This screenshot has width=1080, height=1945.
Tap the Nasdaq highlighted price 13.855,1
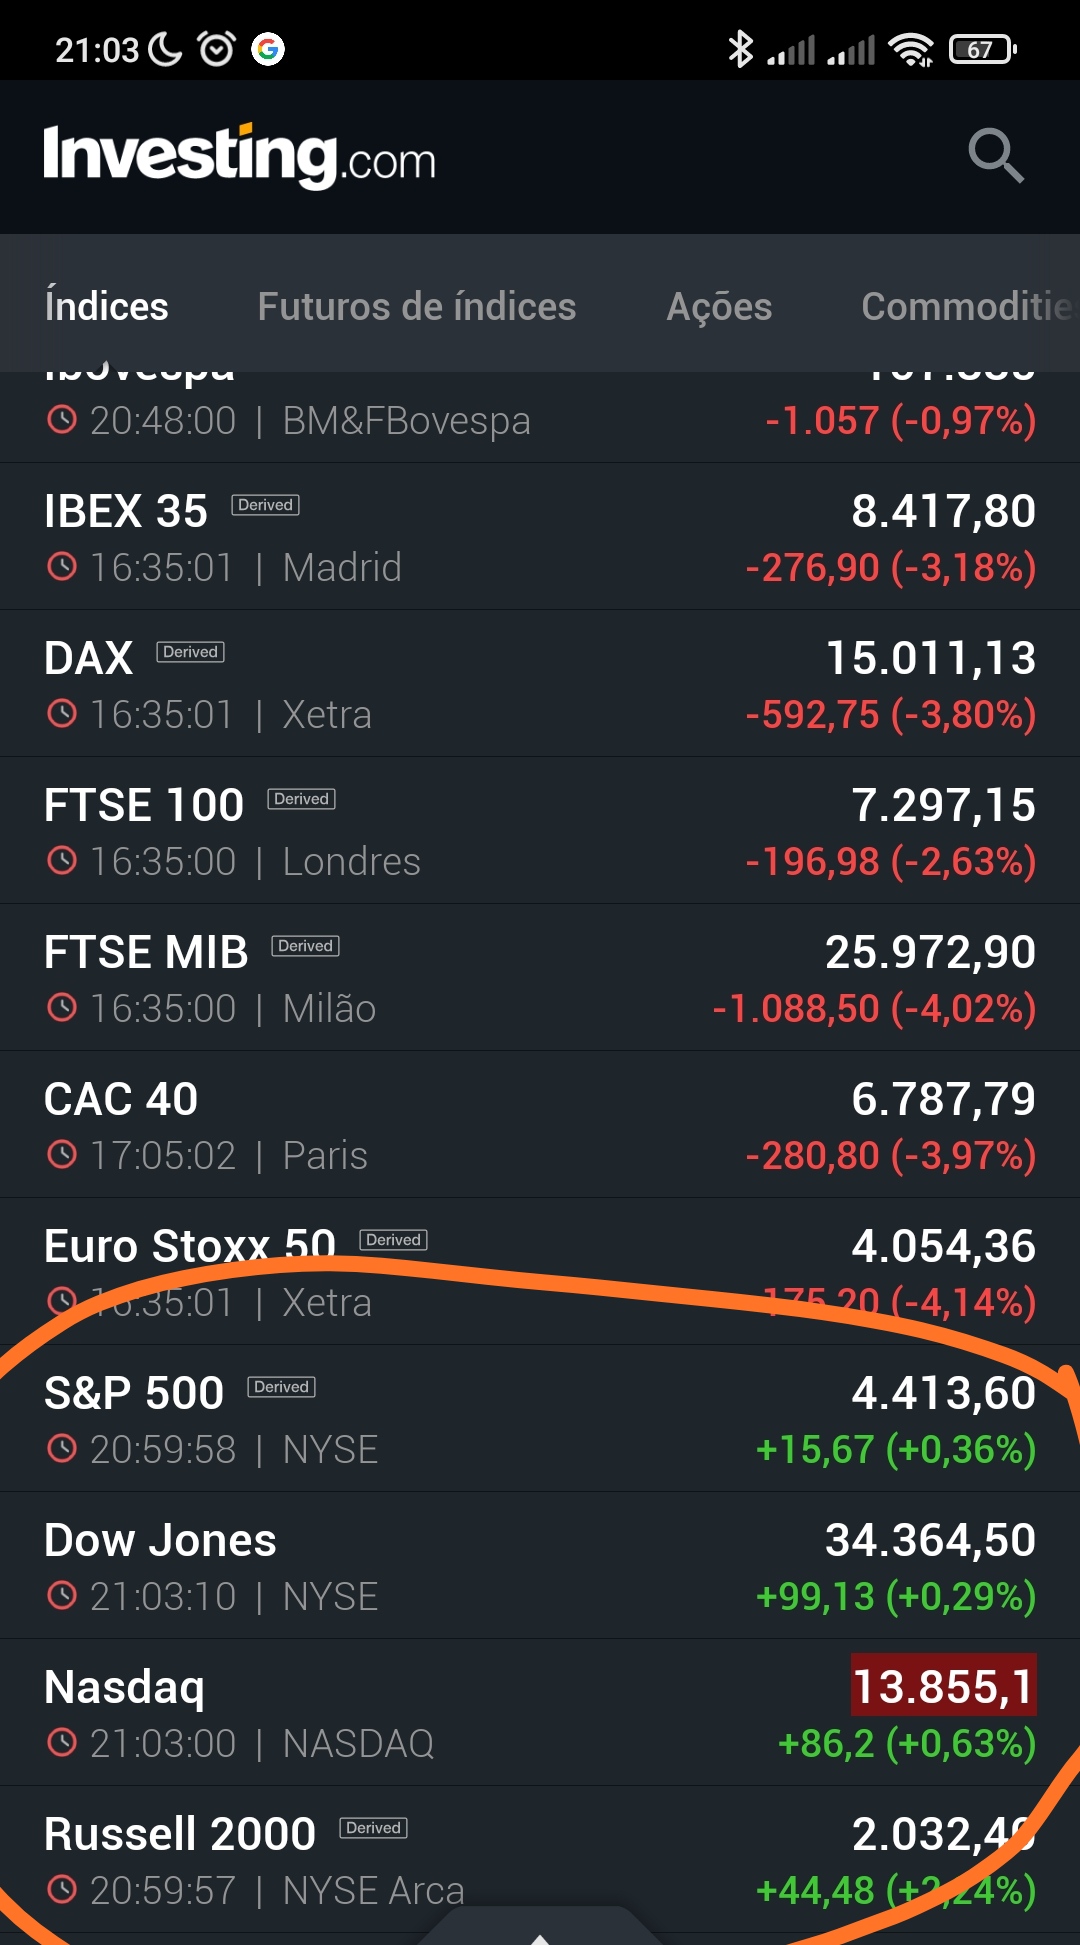(943, 1686)
